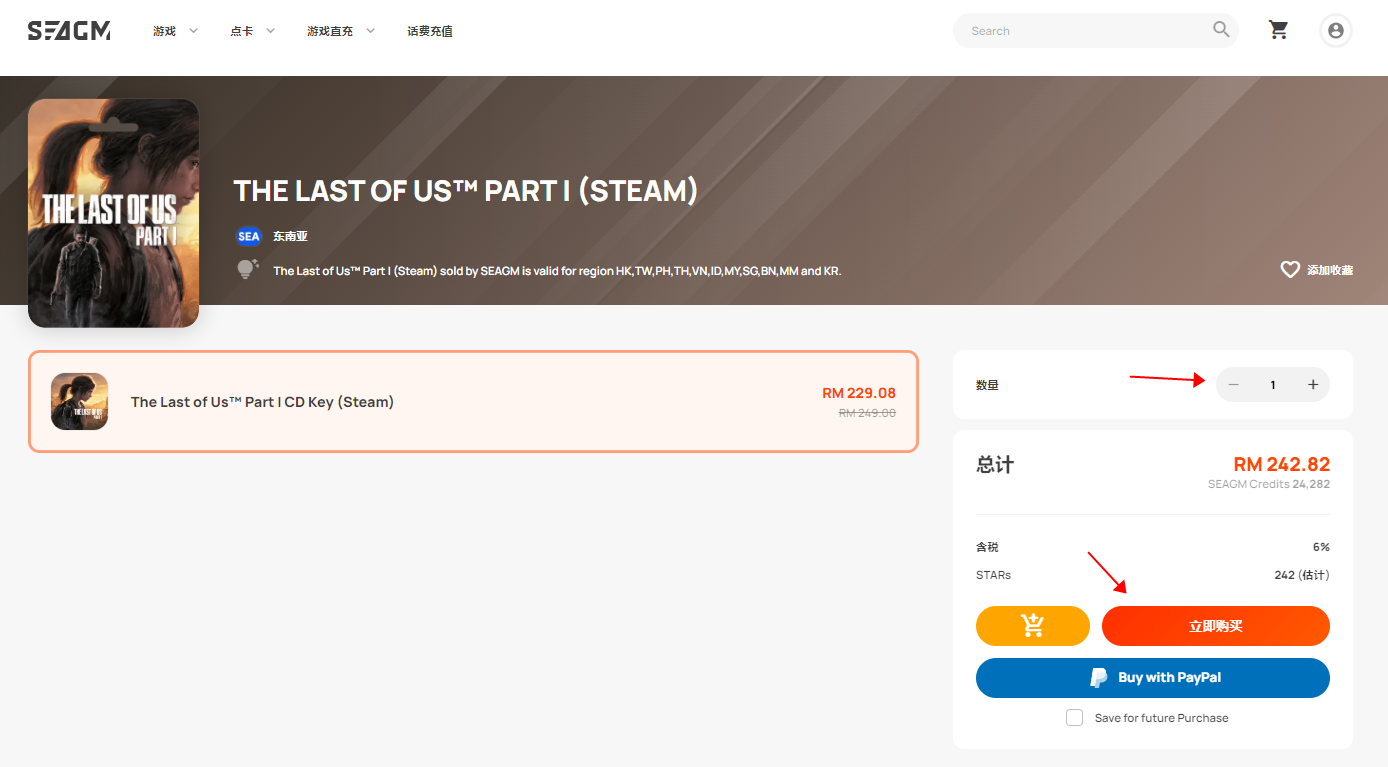Click the SEAGM logo
The image size is (1388, 767).
[x=69, y=31]
